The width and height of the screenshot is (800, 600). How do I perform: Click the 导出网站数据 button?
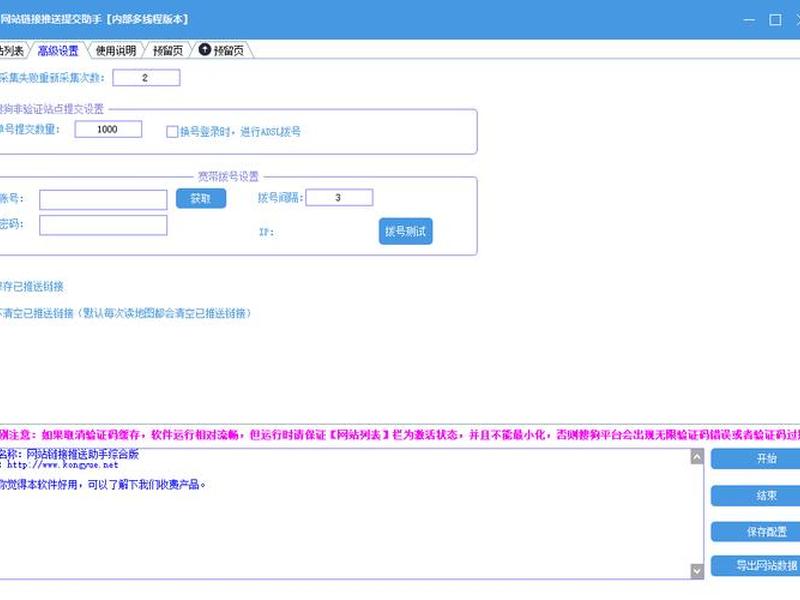tap(756, 565)
